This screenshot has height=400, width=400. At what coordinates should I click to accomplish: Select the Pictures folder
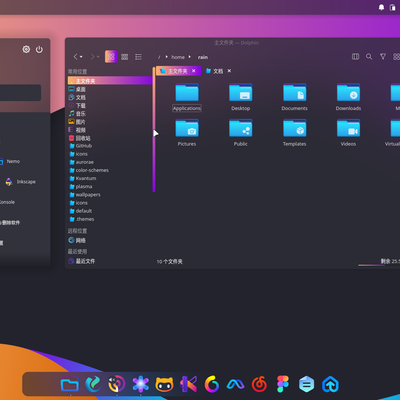click(187, 133)
